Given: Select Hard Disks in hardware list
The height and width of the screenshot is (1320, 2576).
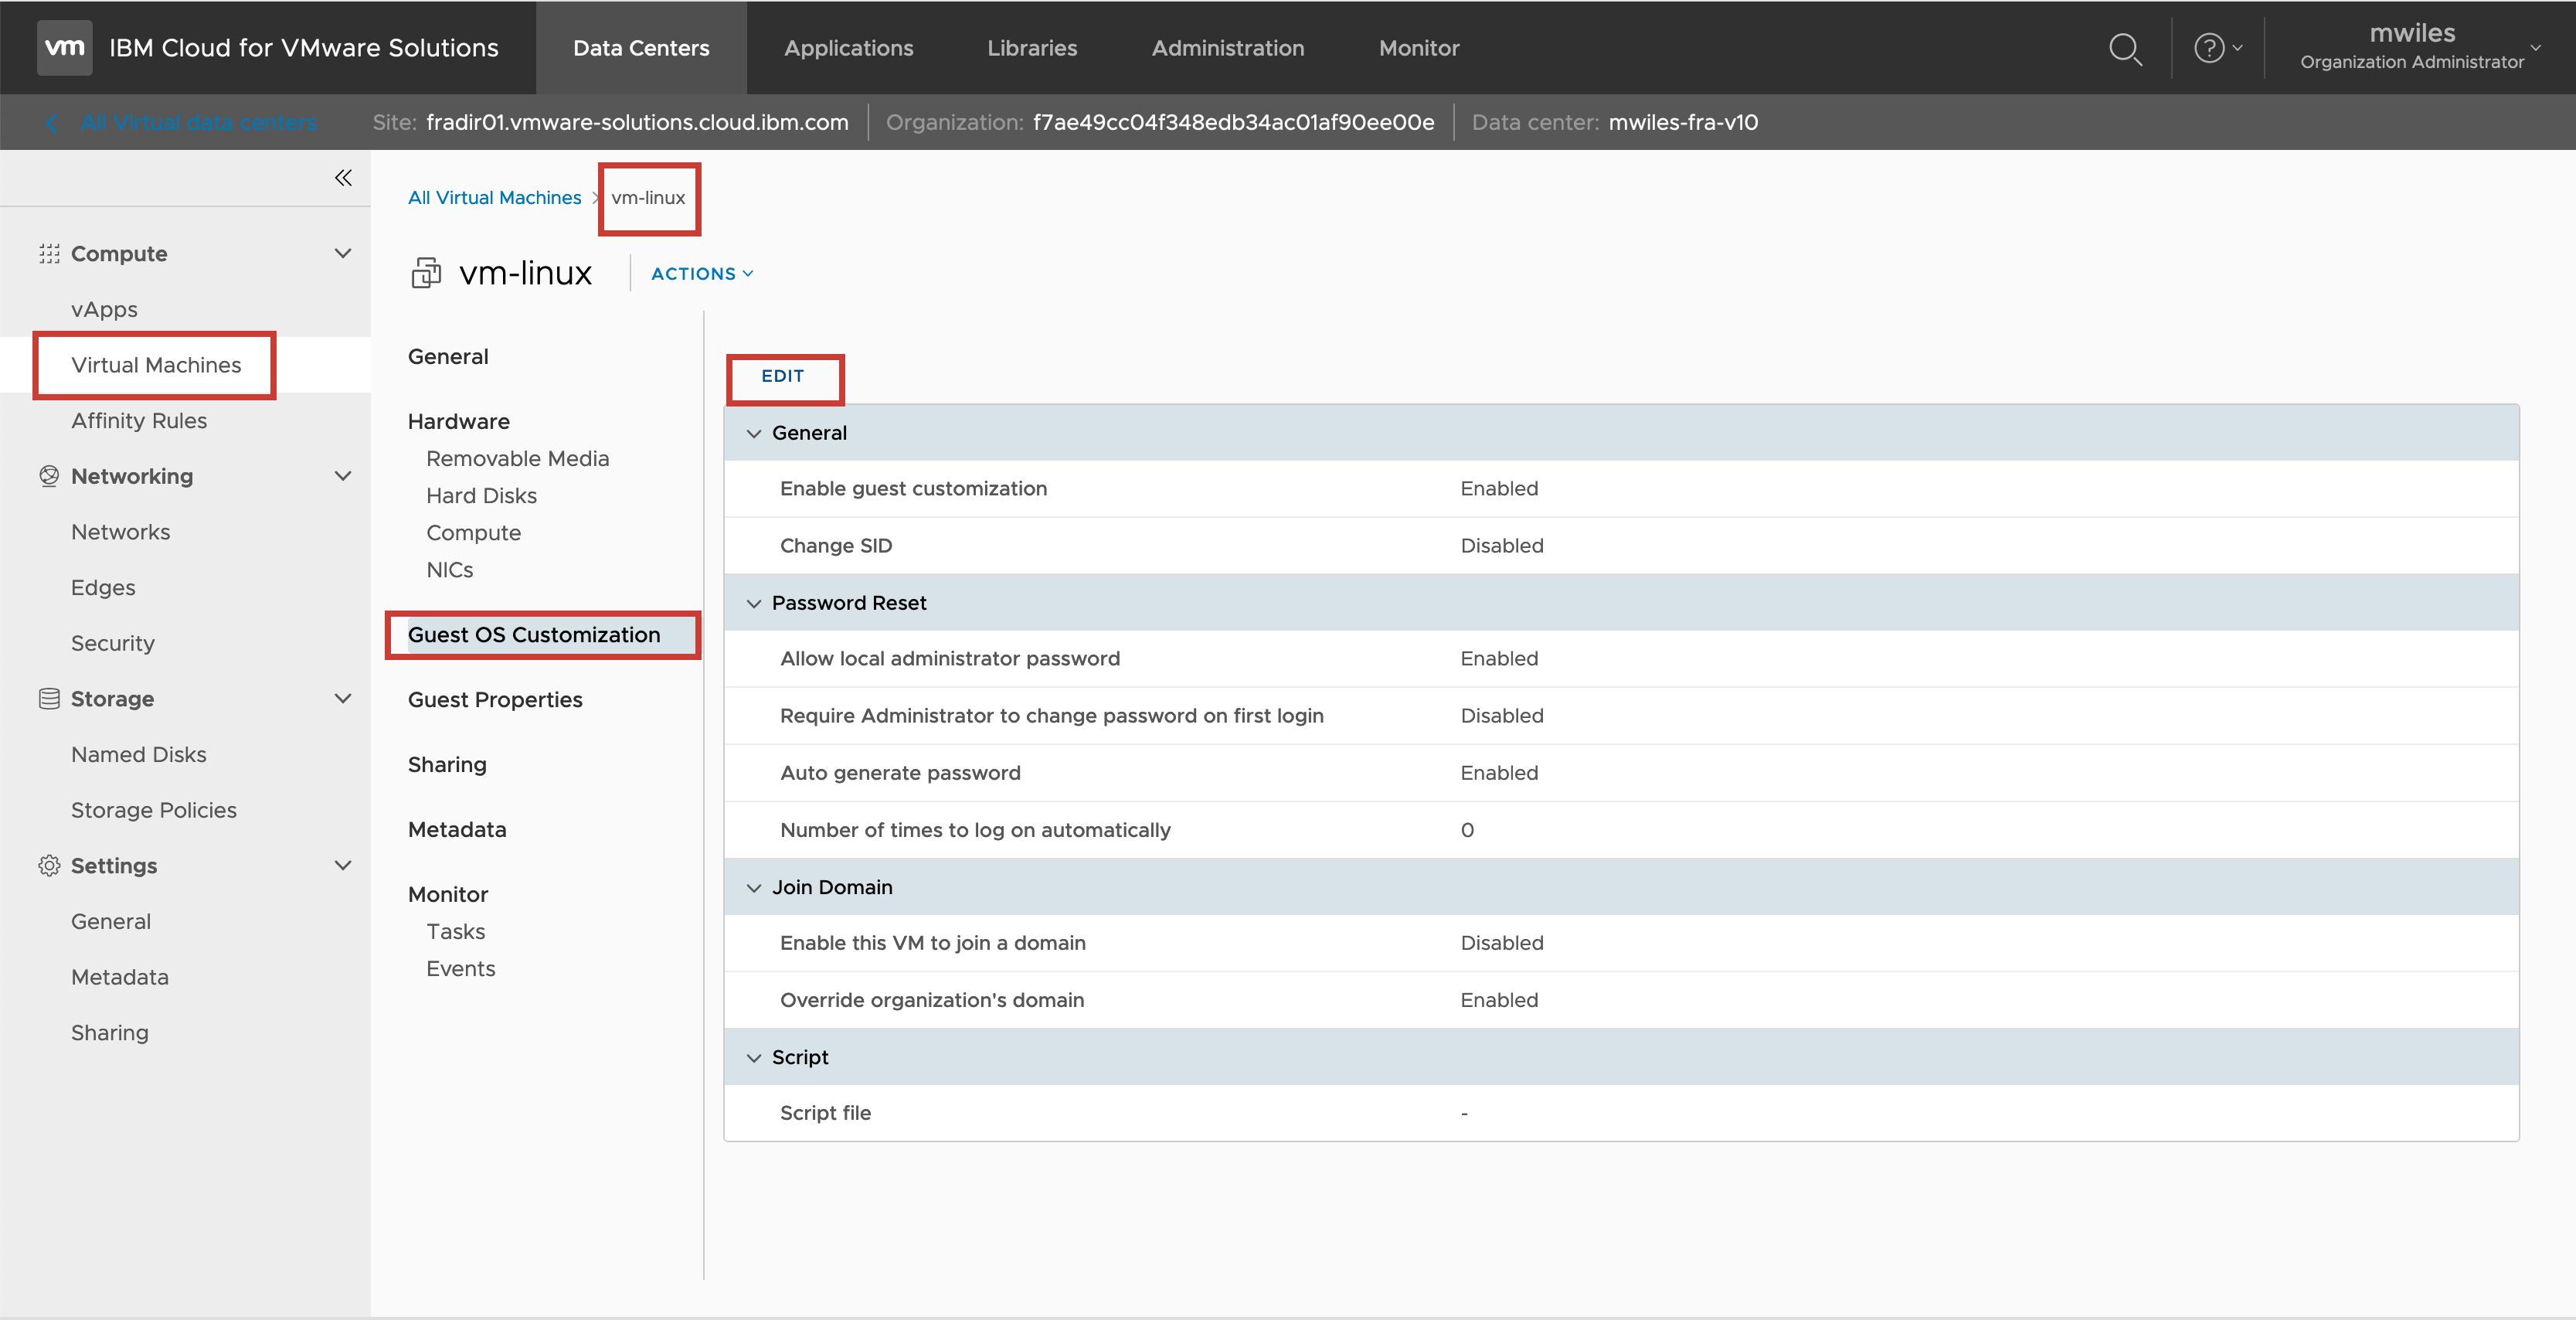Looking at the screenshot, I should (x=481, y=496).
